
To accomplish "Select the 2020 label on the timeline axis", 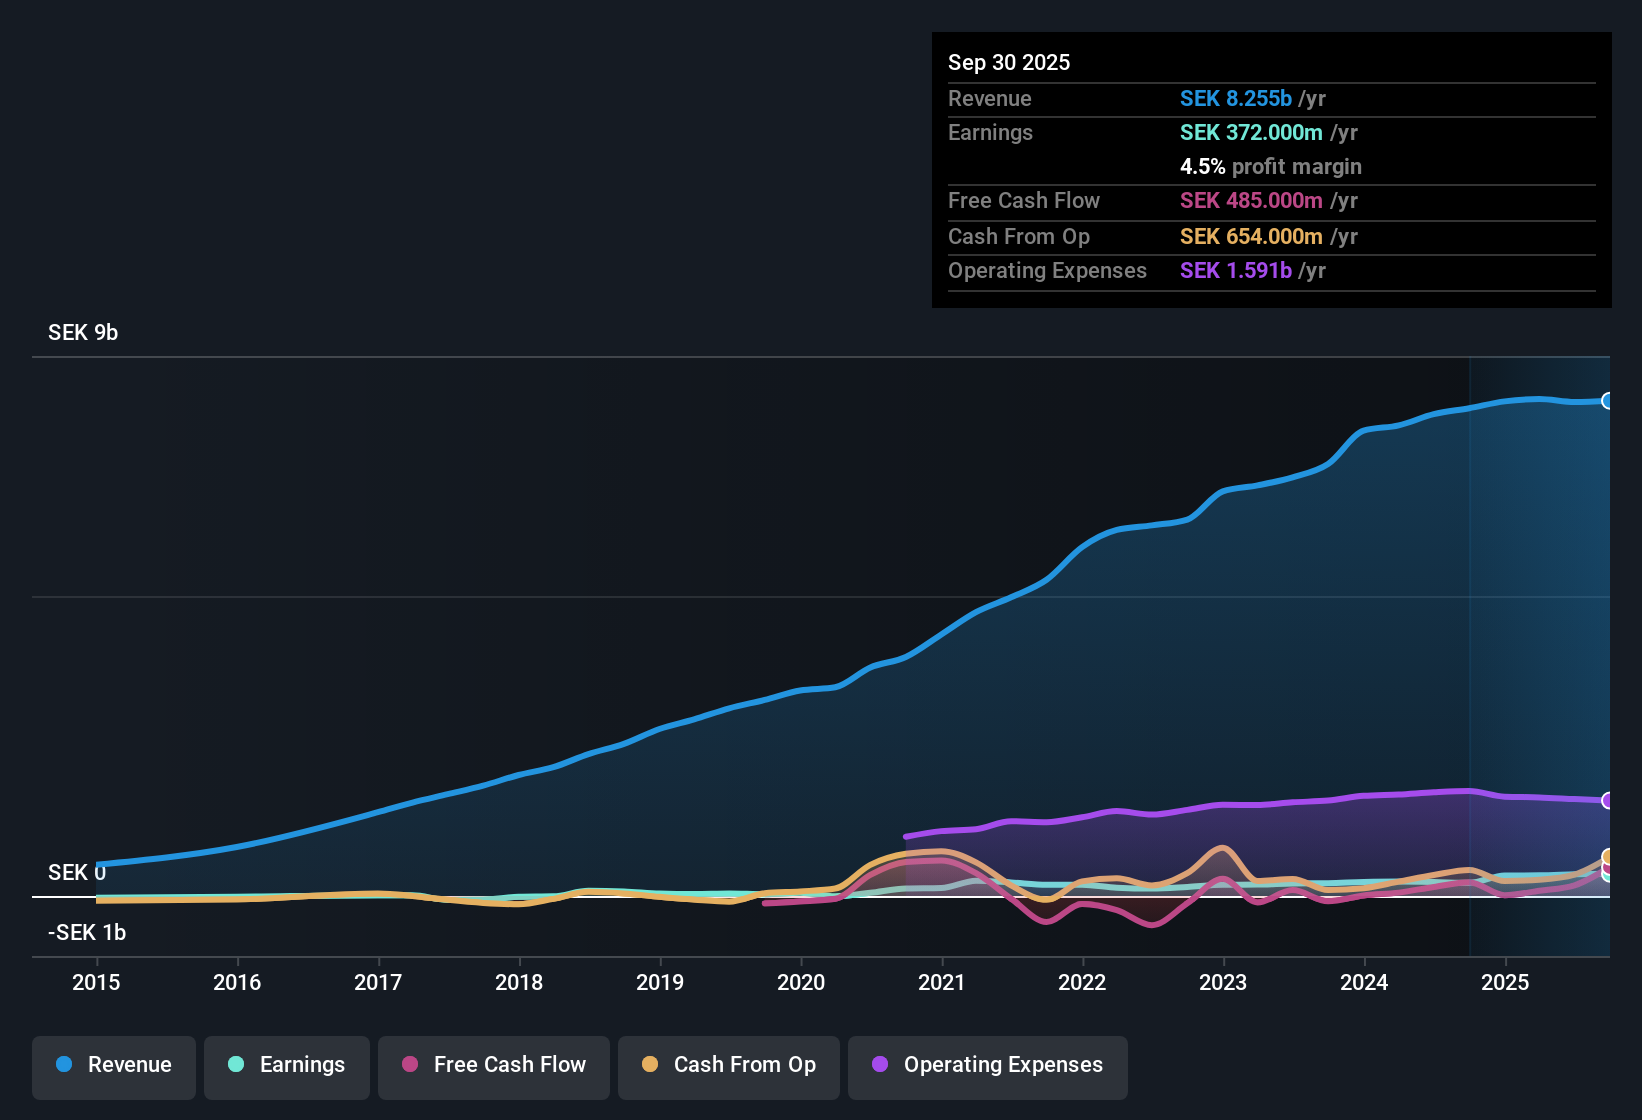I will (801, 983).
